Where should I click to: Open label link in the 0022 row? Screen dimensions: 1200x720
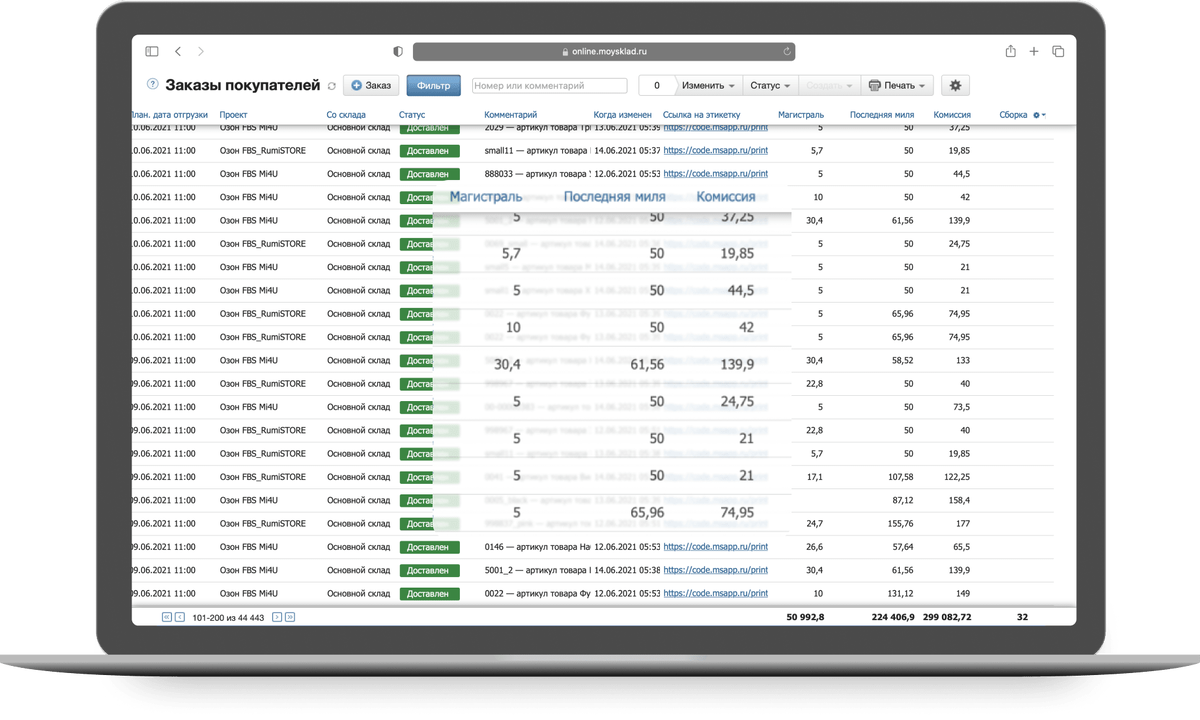(x=715, y=594)
